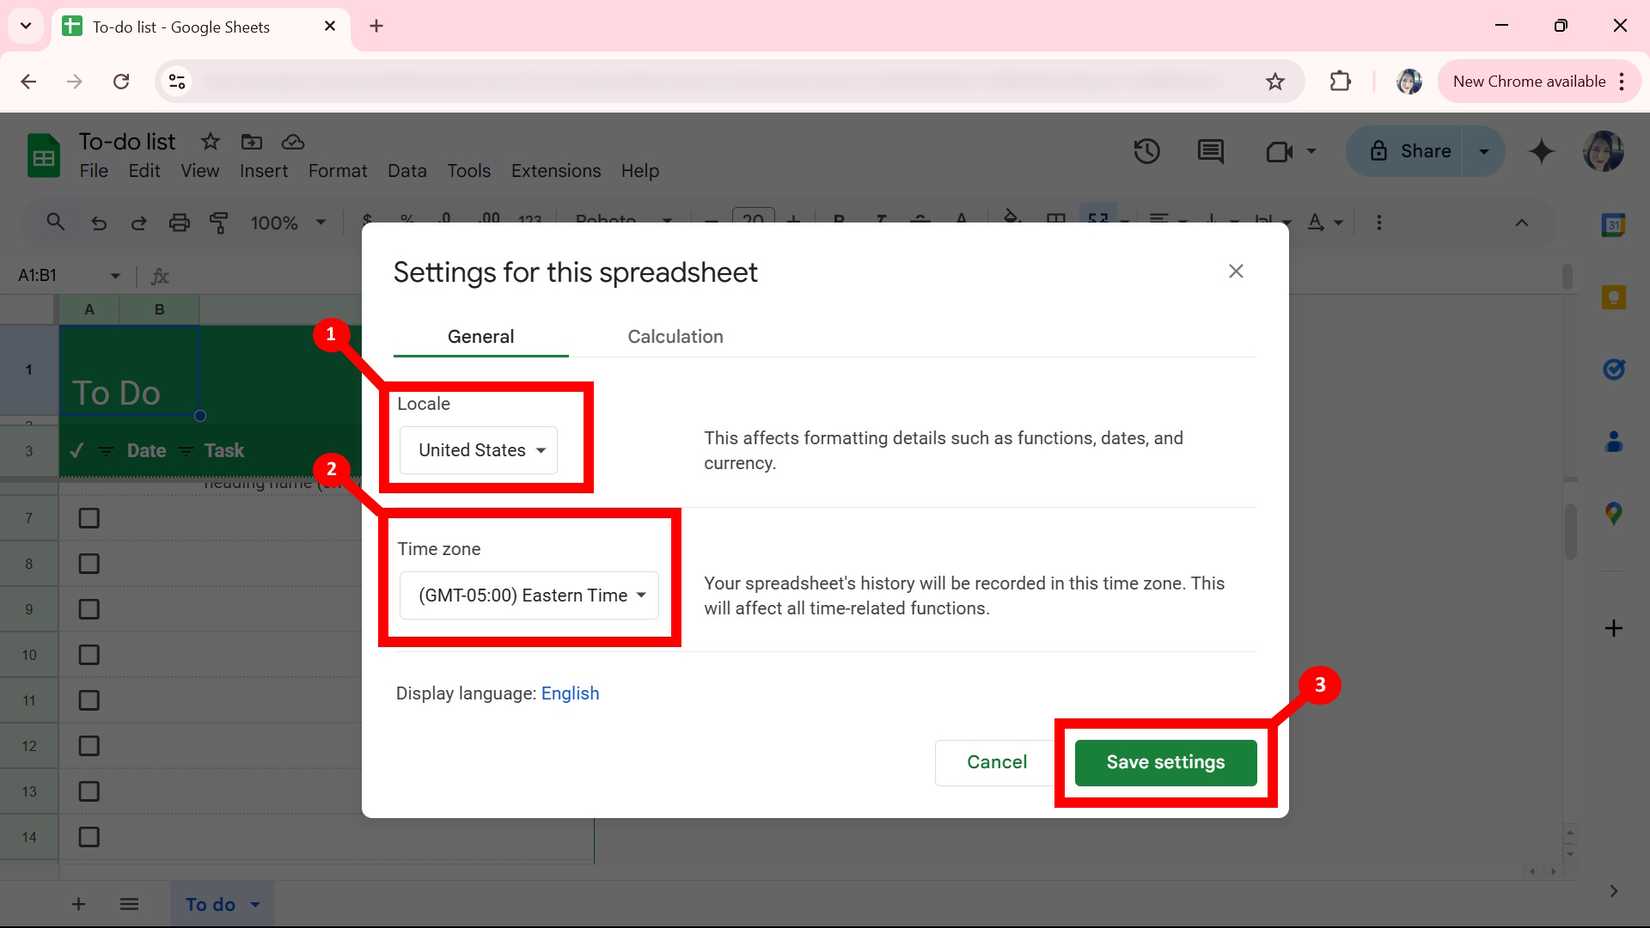Open the zoom level selector
The height and width of the screenshot is (928, 1650).
click(x=285, y=222)
